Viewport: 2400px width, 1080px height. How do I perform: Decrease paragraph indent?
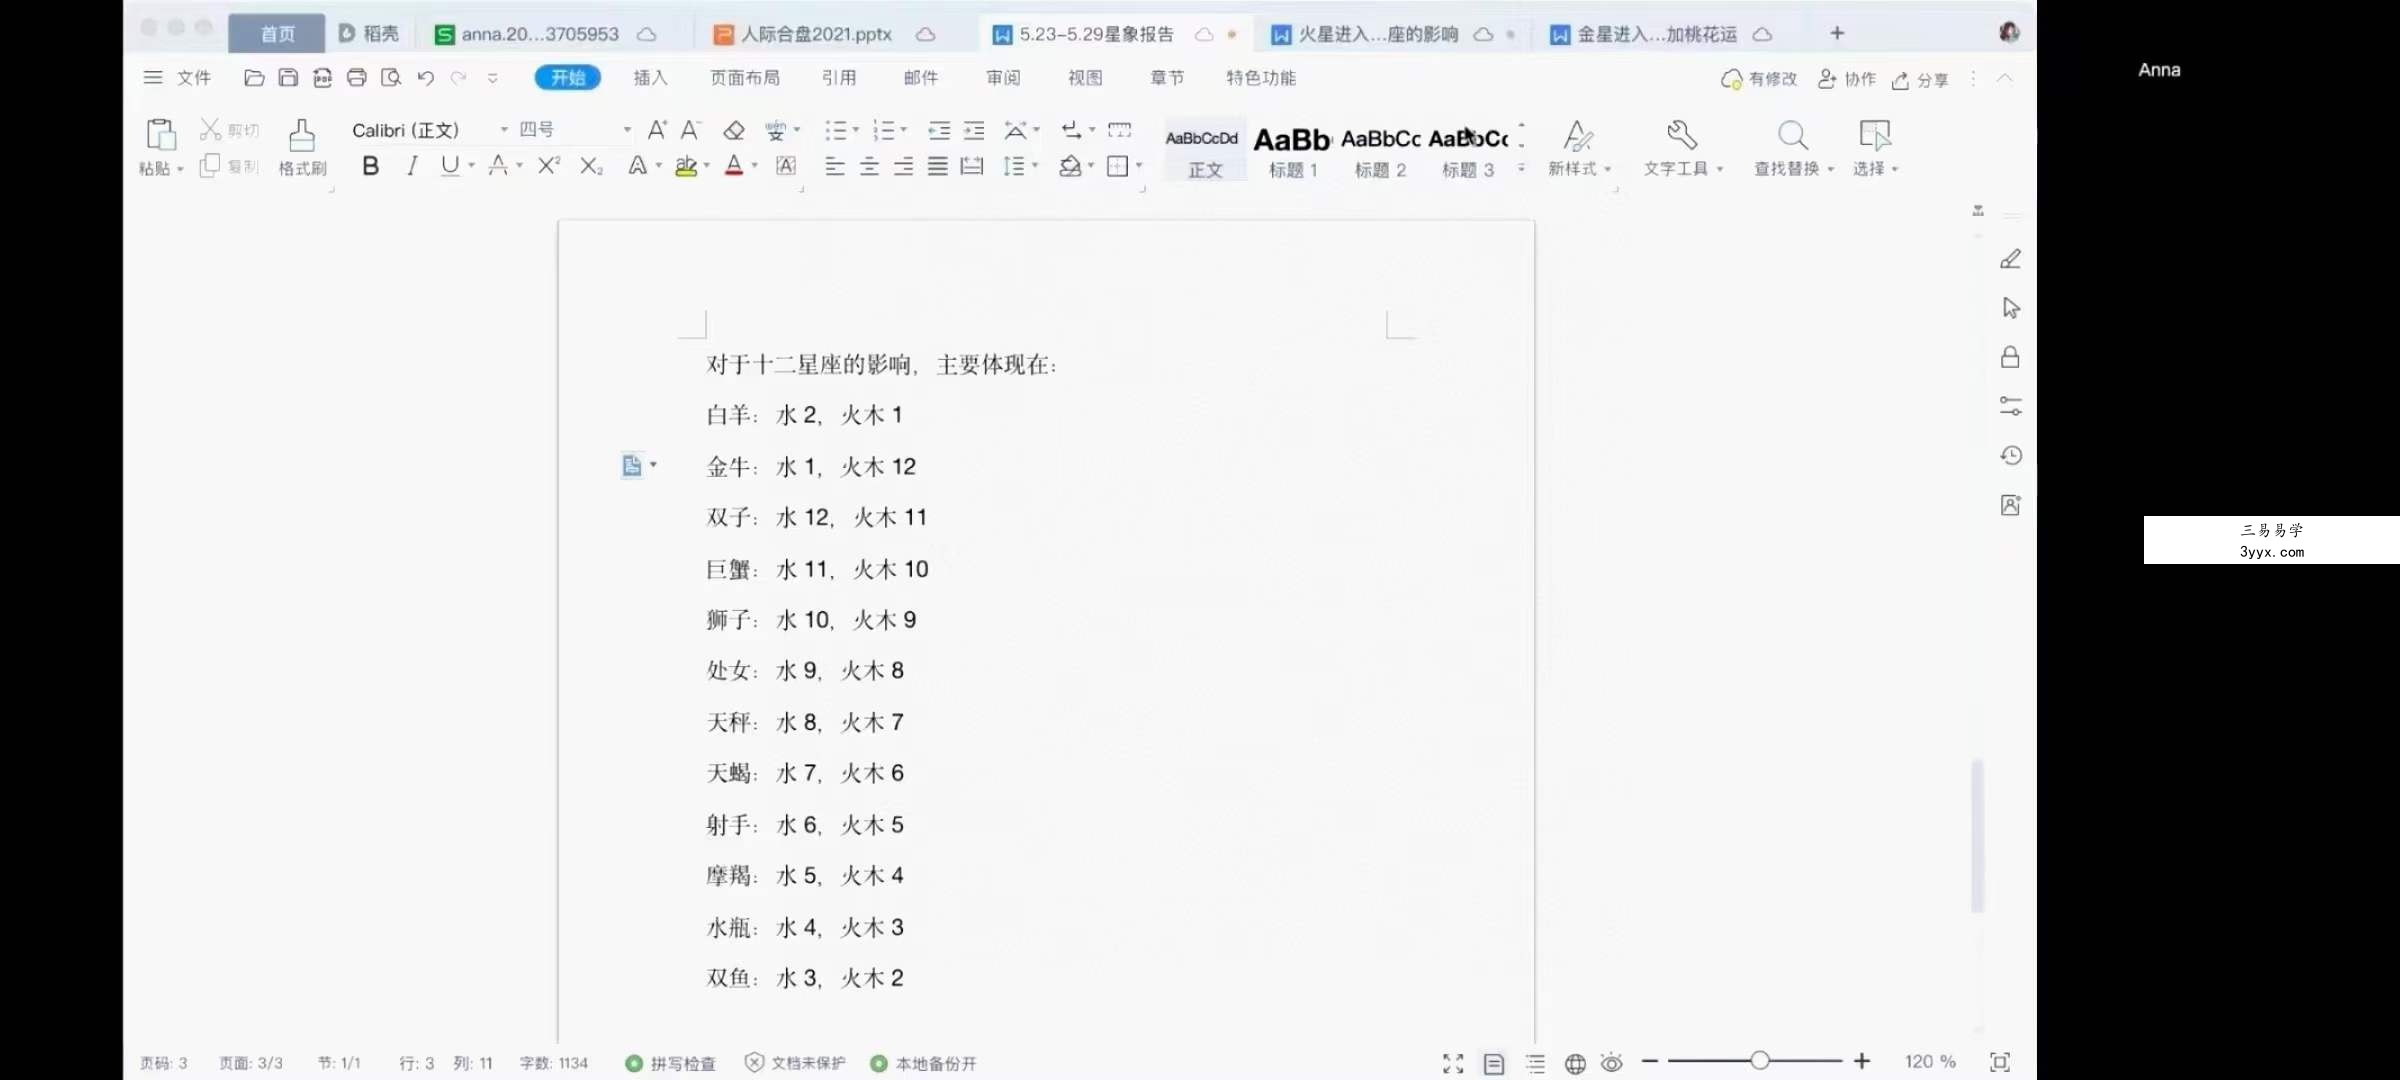tap(939, 130)
